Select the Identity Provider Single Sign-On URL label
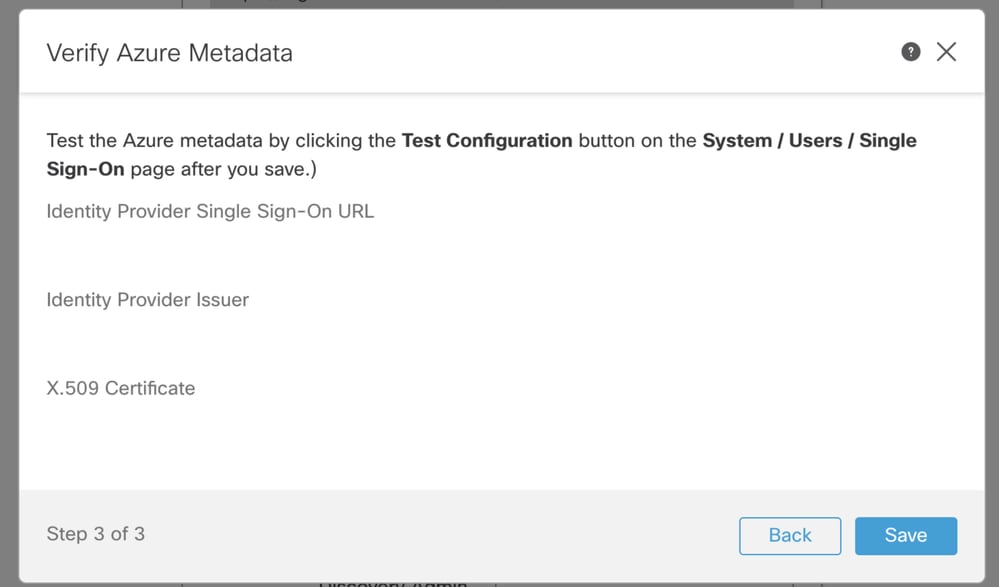Viewport: 999px width, 587px height. click(210, 211)
